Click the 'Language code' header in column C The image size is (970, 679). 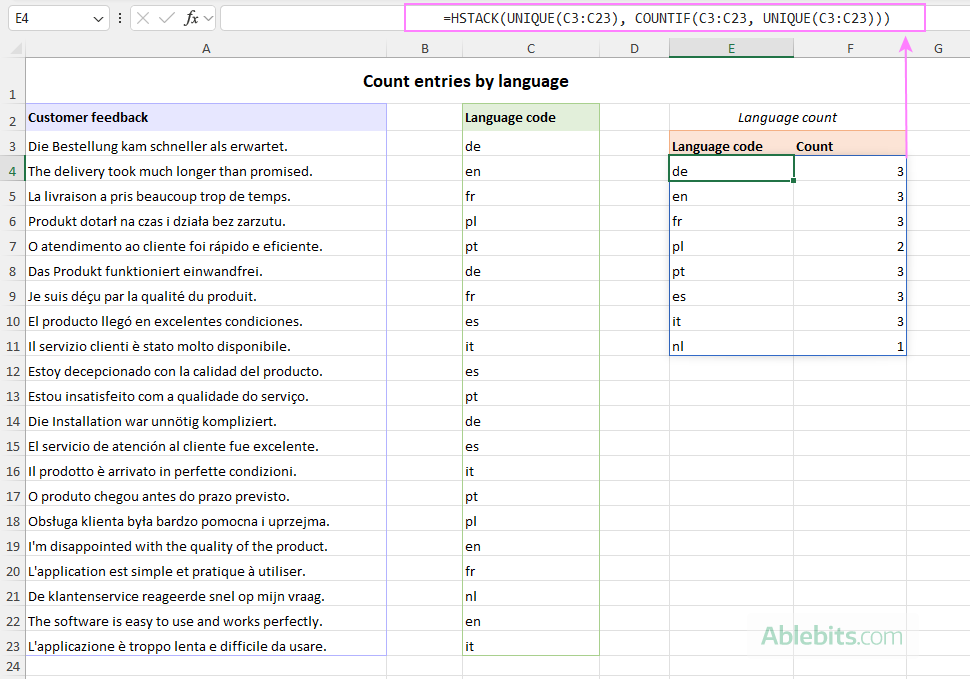click(531, 117)
